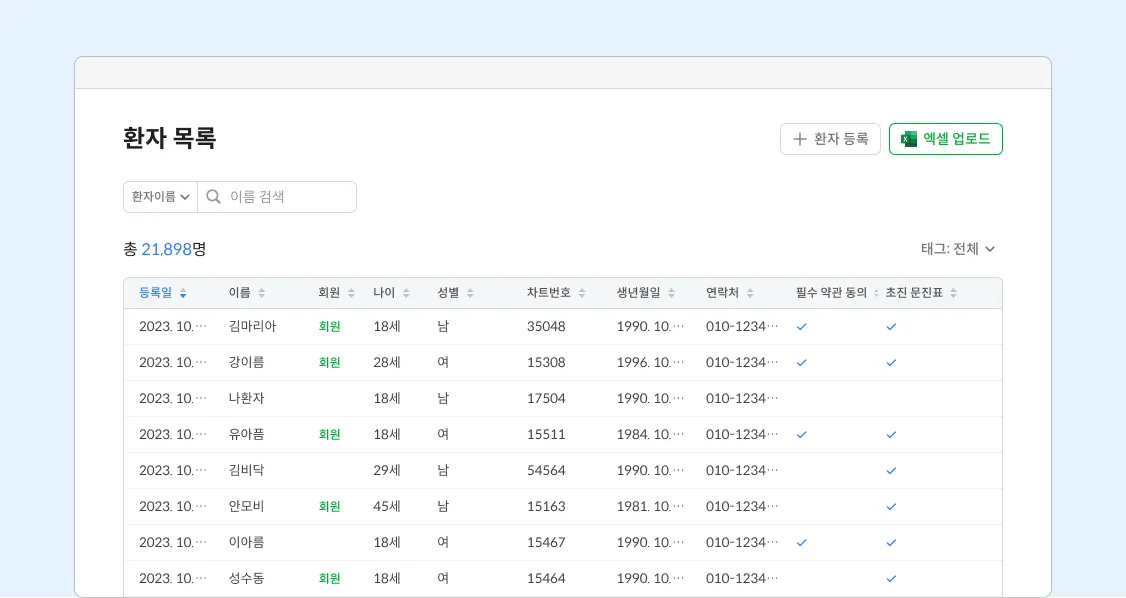The width and height of the screenshot is (1126, 598).
Task: Select patient name 성수동
Action: (246, 578)
